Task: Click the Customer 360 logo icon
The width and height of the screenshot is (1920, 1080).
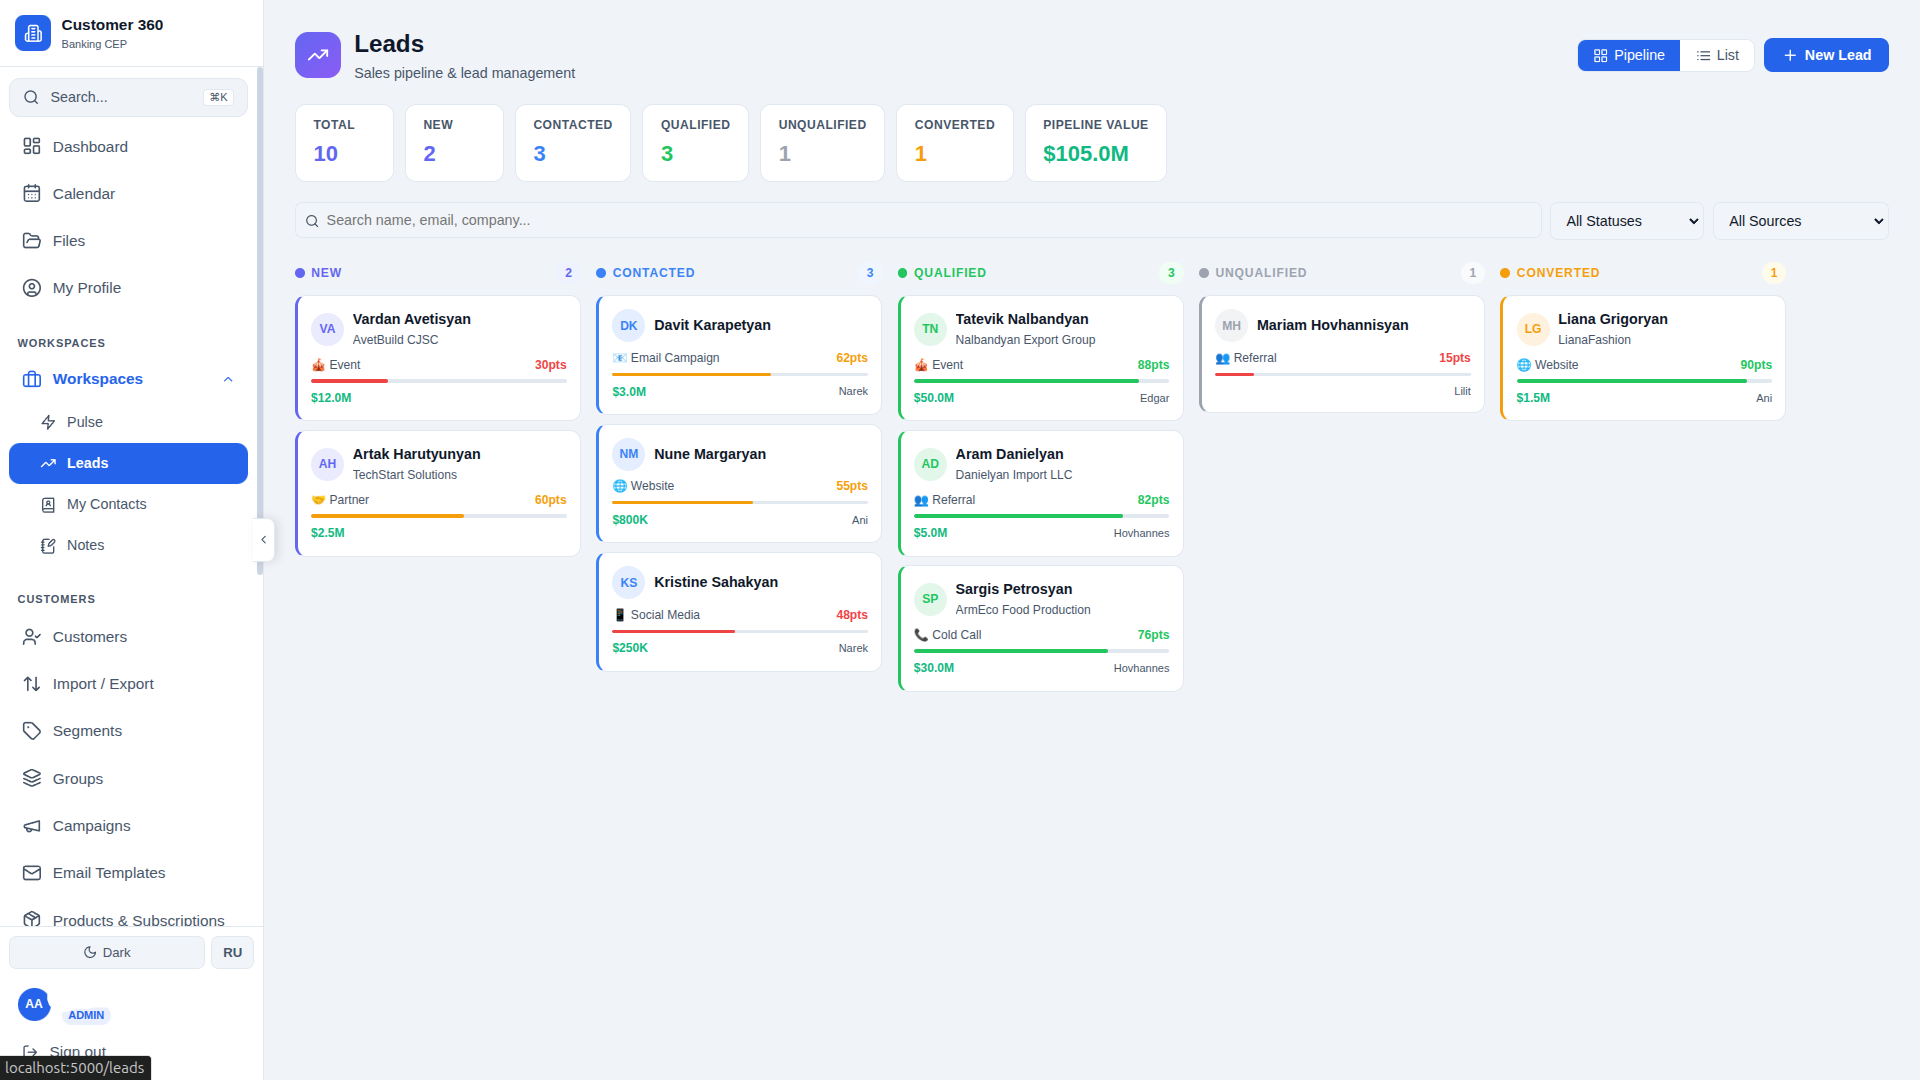Action: point(33,33)
